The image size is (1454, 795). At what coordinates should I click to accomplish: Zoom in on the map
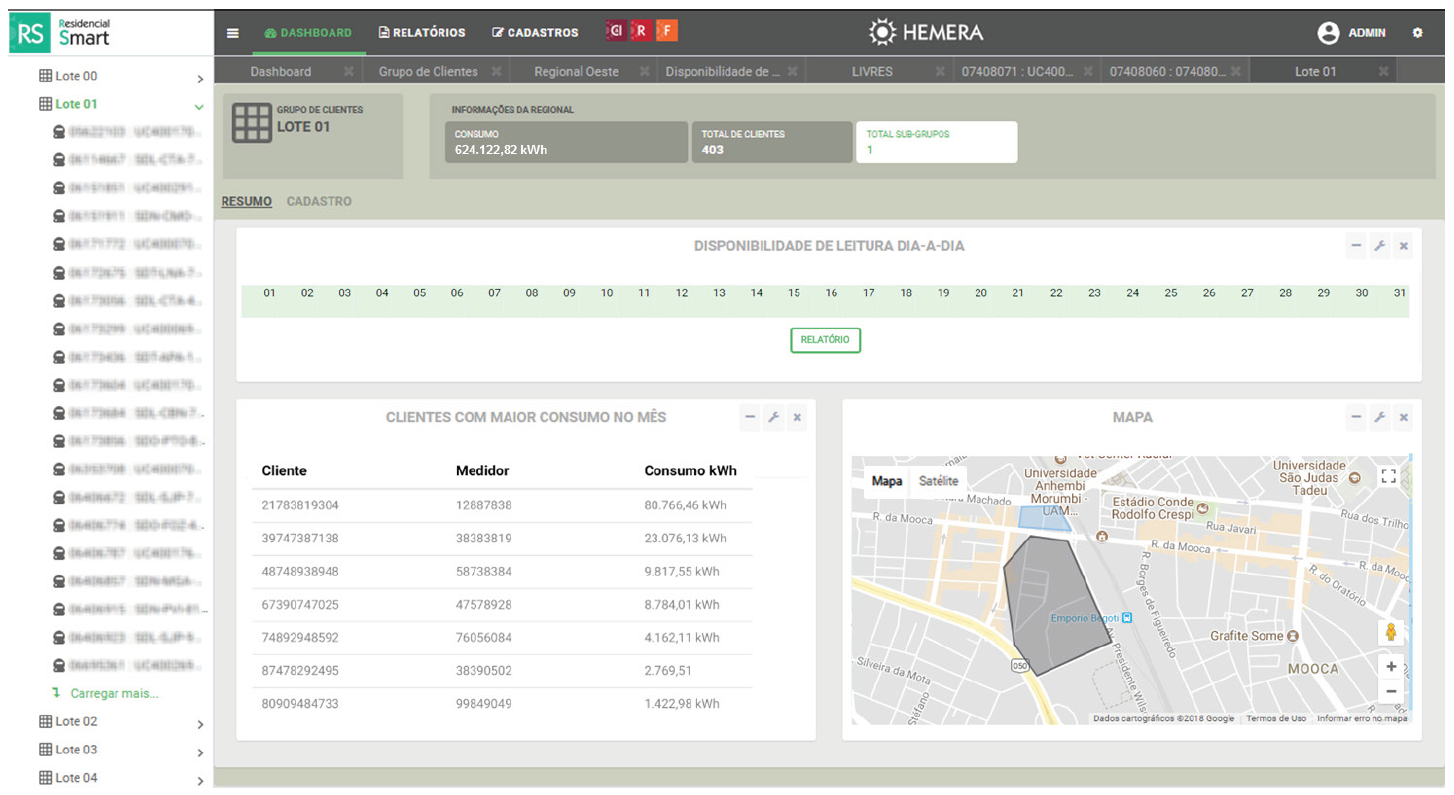click(1390, 667)
